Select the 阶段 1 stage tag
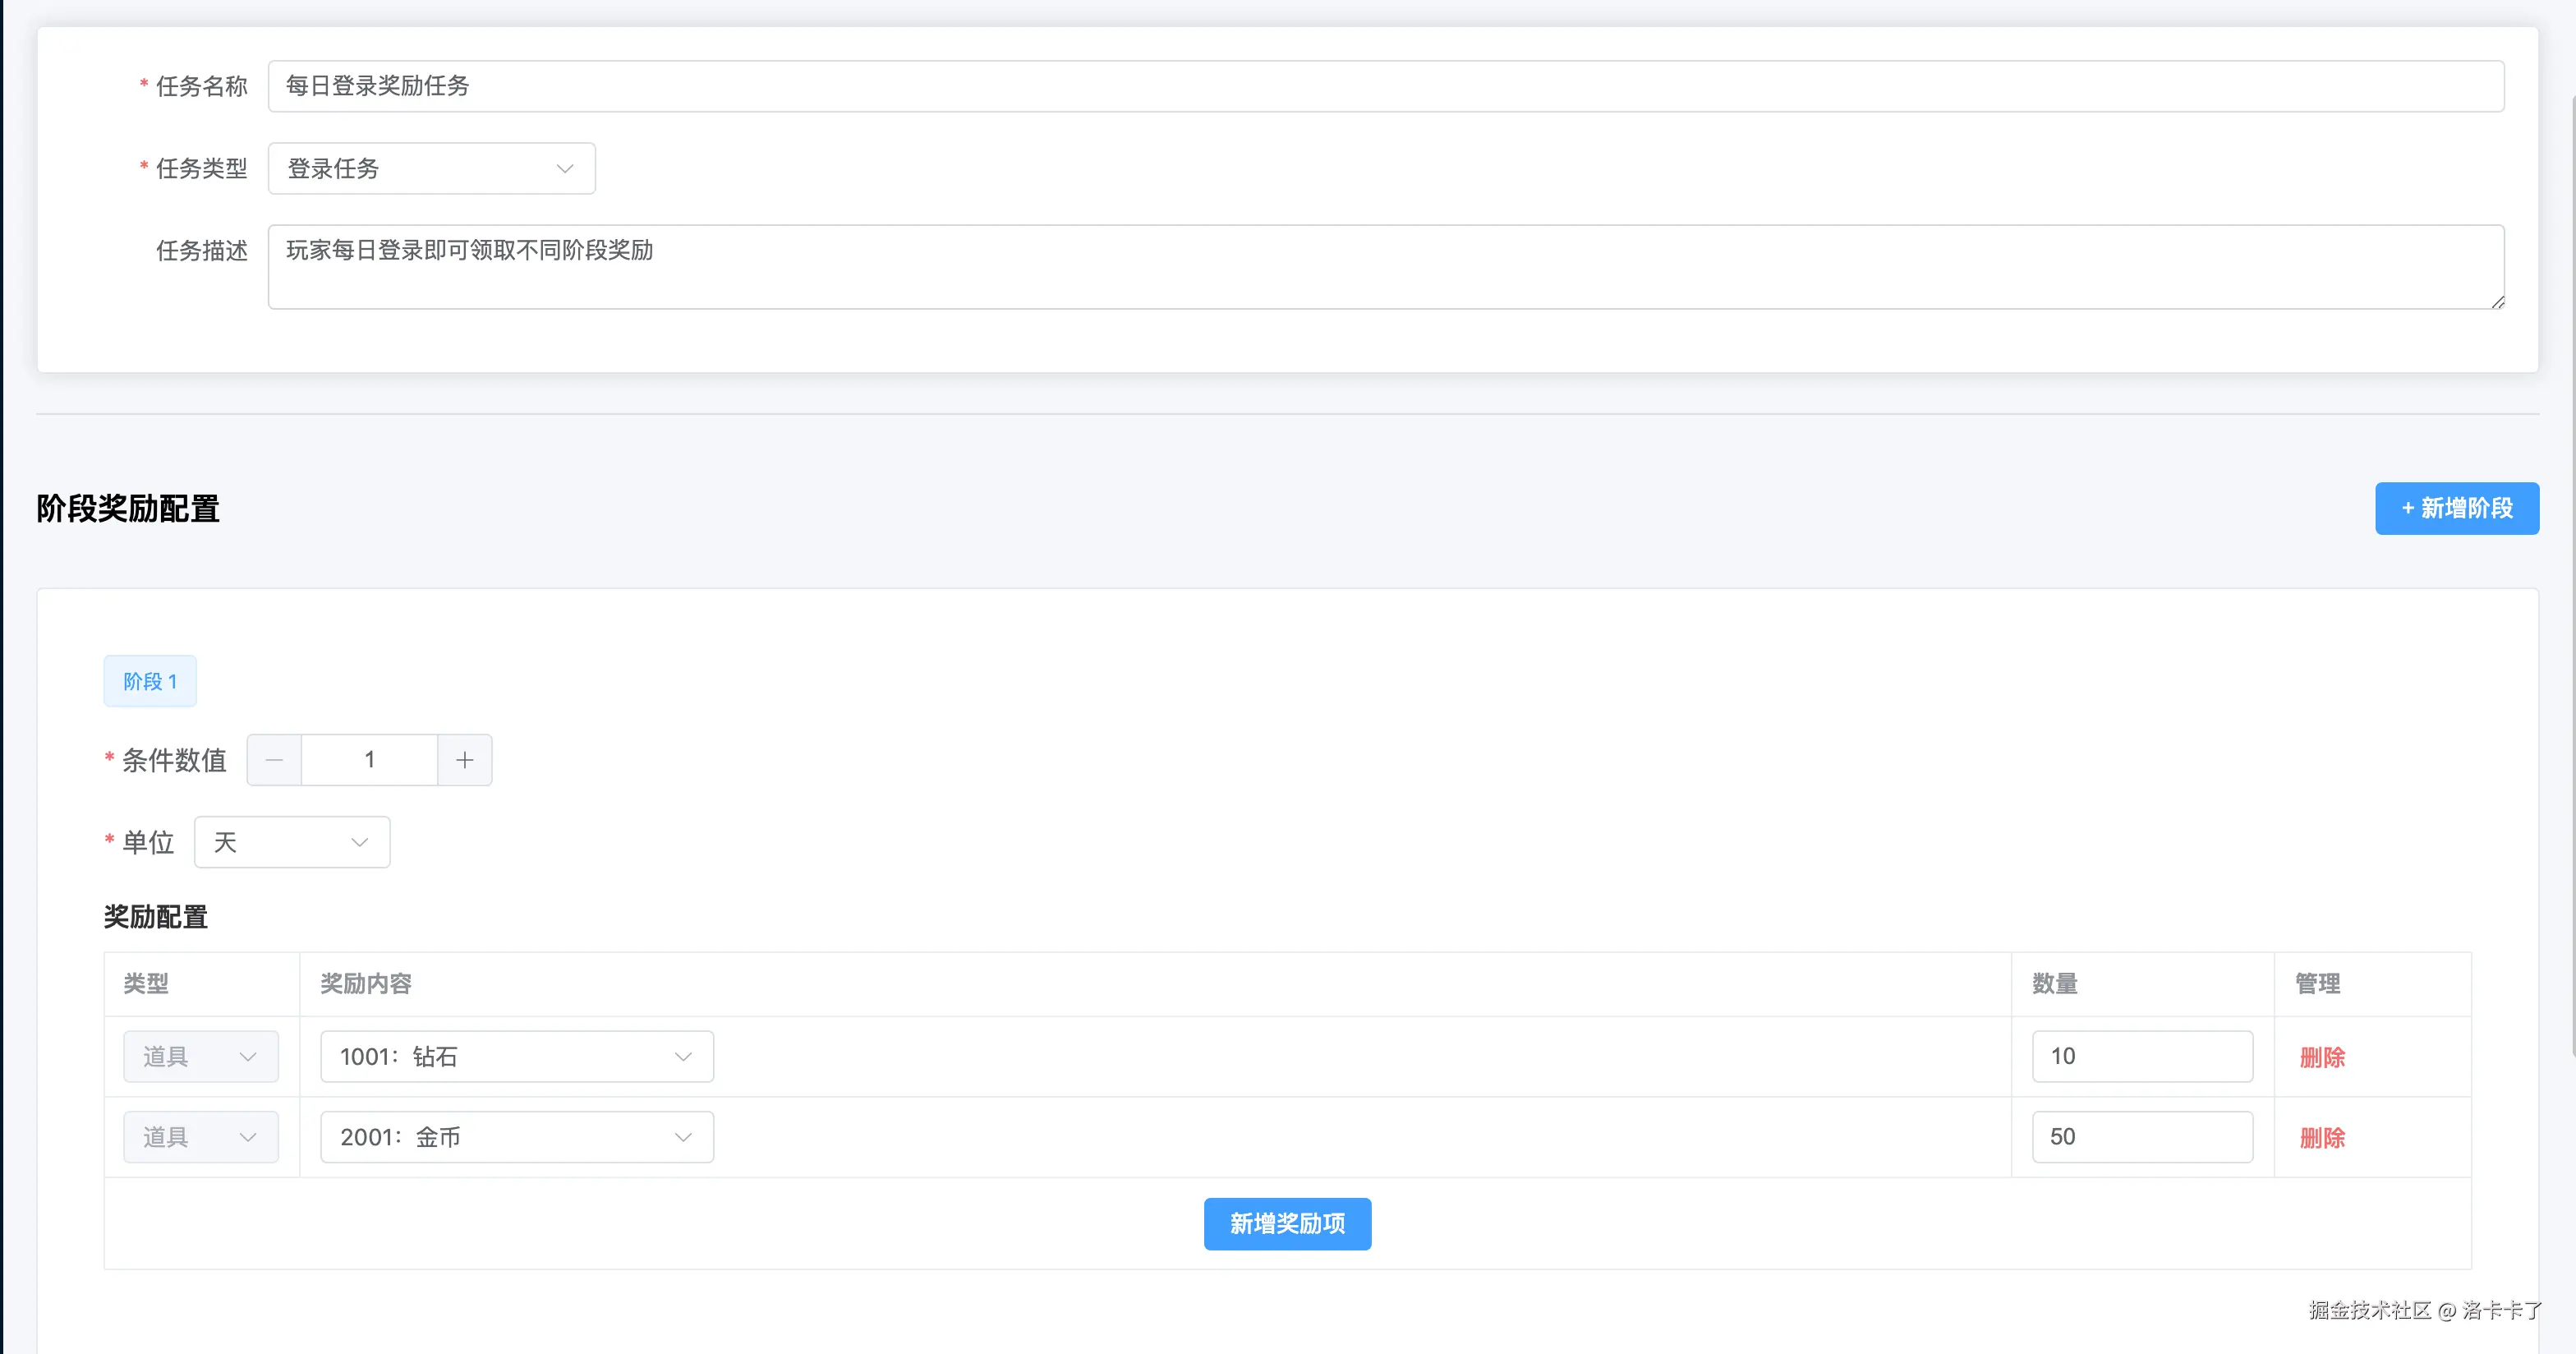Screen dimensions: 2576x1354 pyautogui.click(x=150, y=682)
